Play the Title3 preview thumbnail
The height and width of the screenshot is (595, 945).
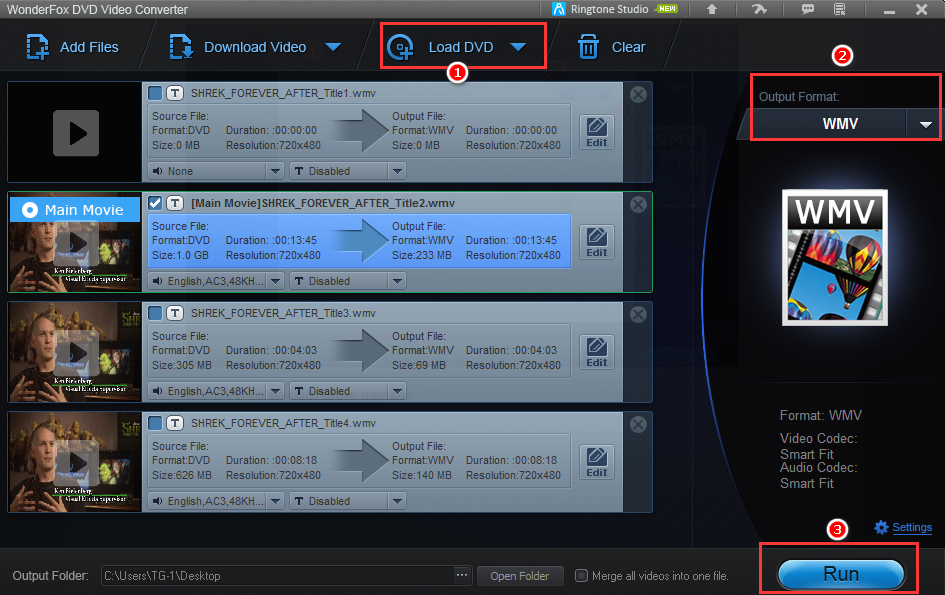click(78, 353)
